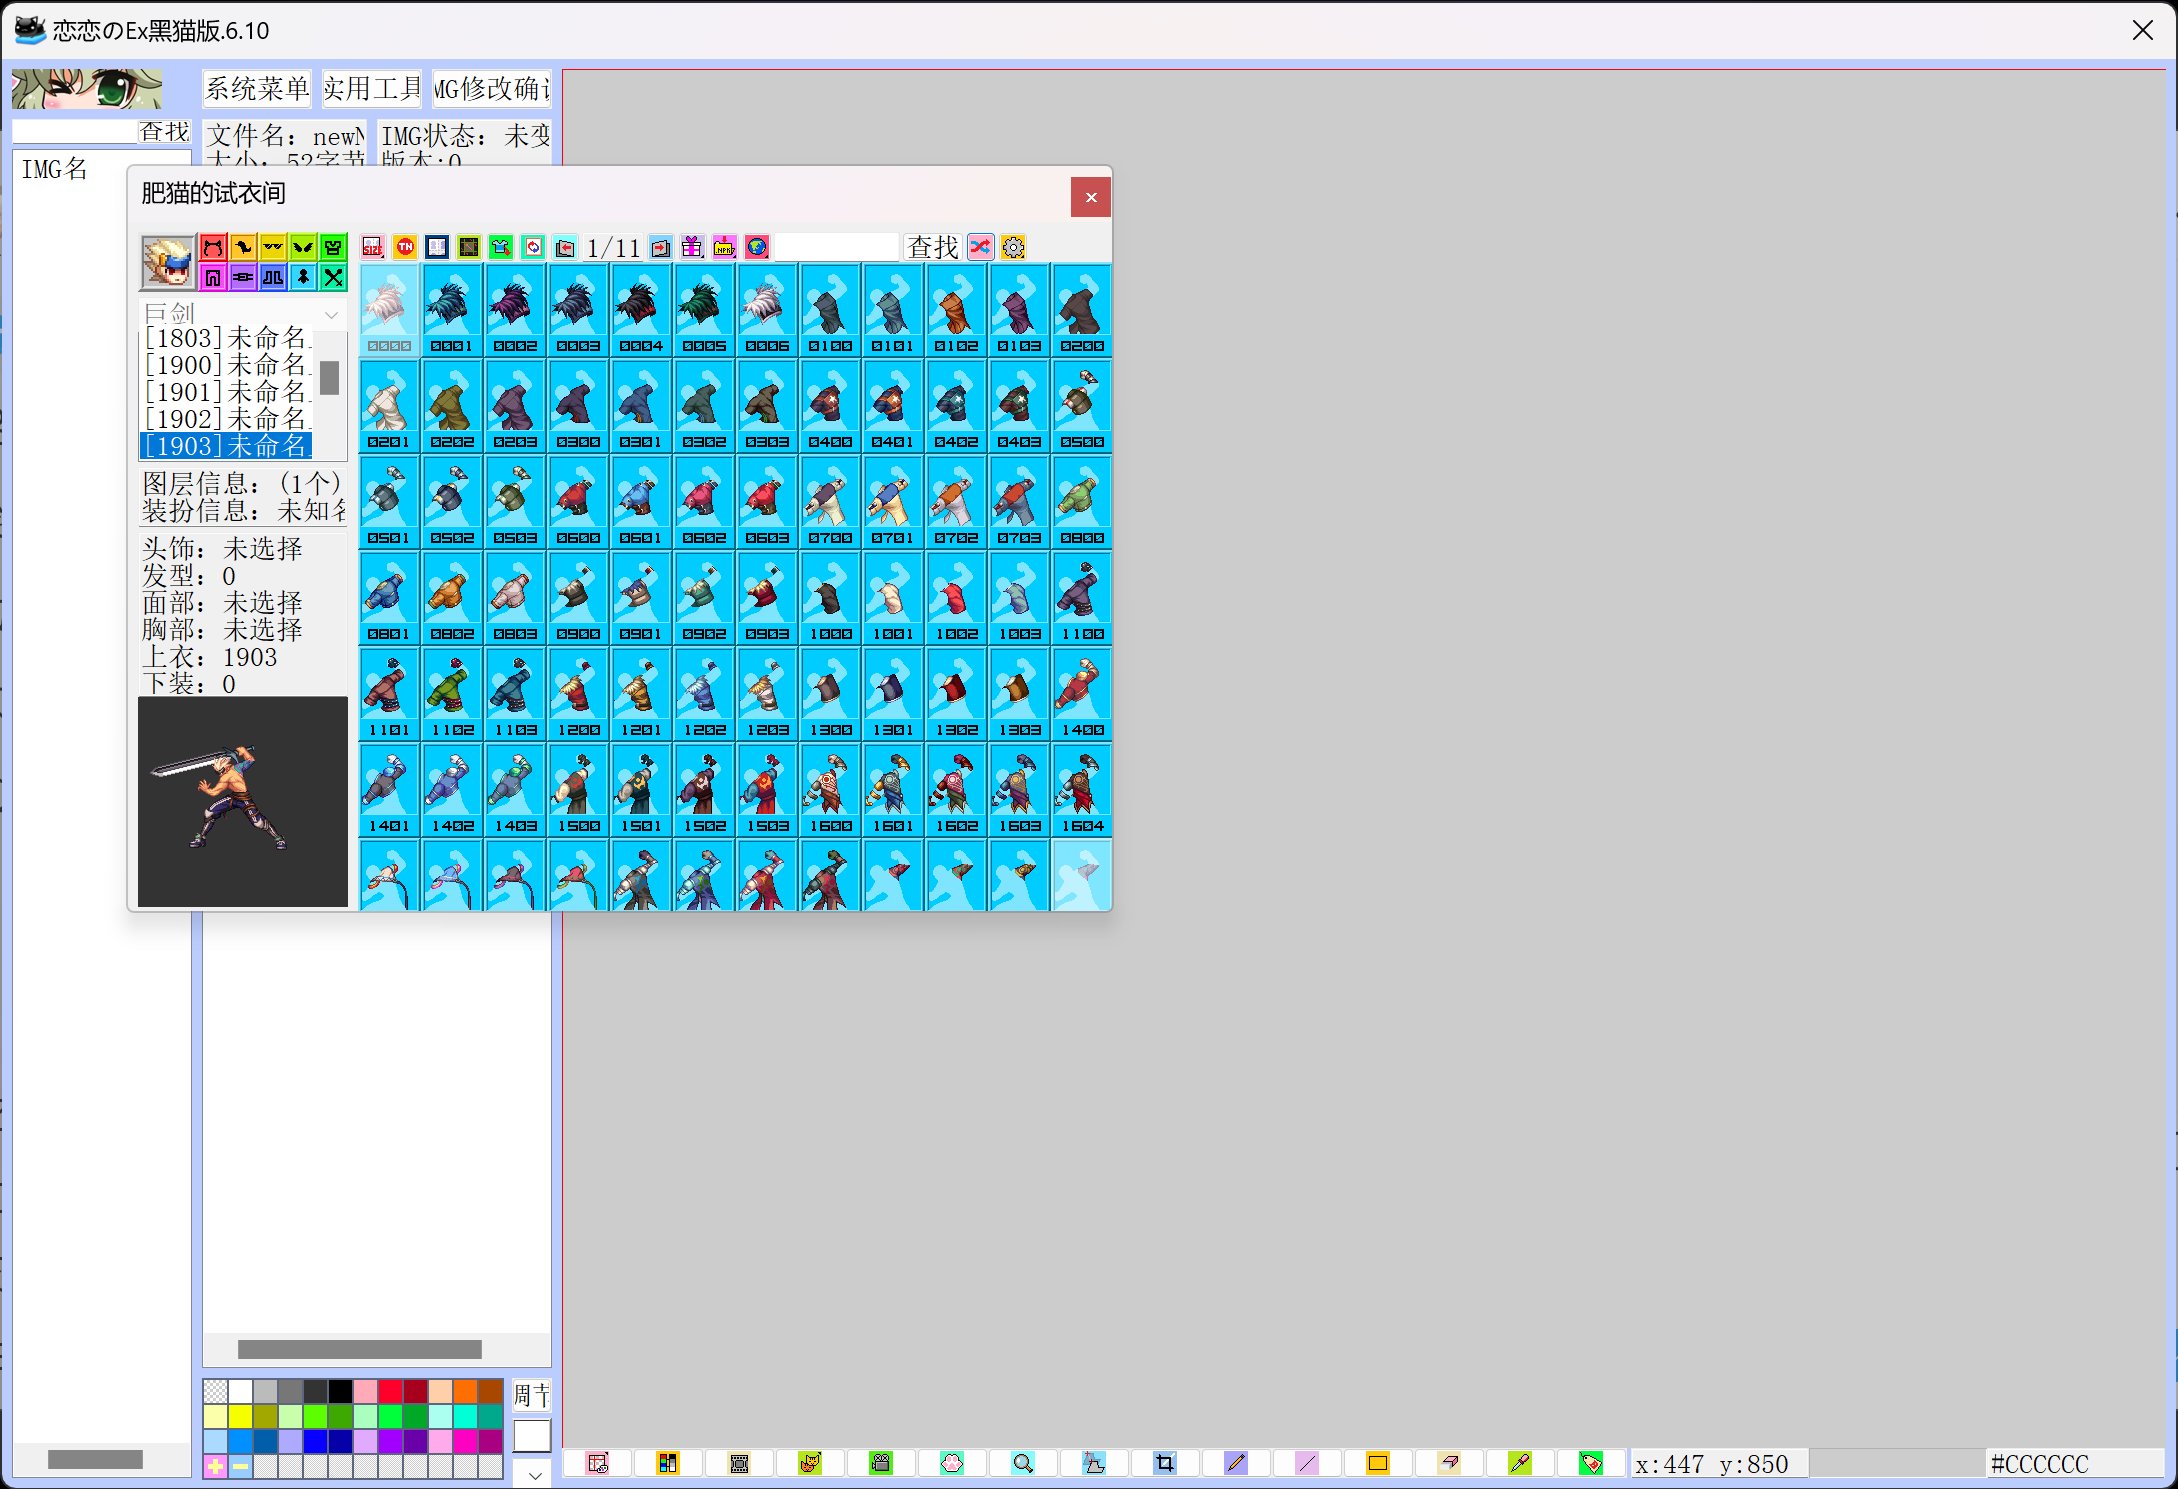Image resolution: width=2178 pixels, height=1489 pixels.
Task: Pick costume thumbnail 1500
Action: (x=578, y=790)
